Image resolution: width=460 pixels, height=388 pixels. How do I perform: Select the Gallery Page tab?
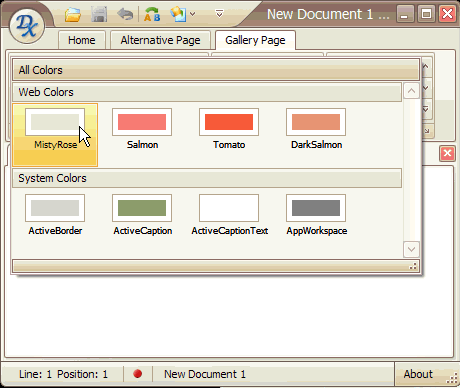tap(255, 40)
